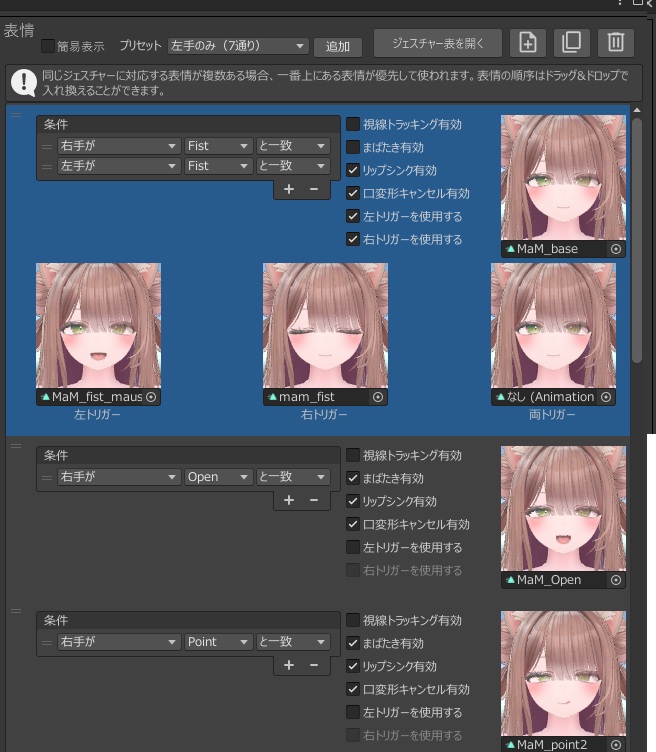Add a condition with plus in Fist expression
The height and width of the screenshot is (752, 656).
(289, 189)
